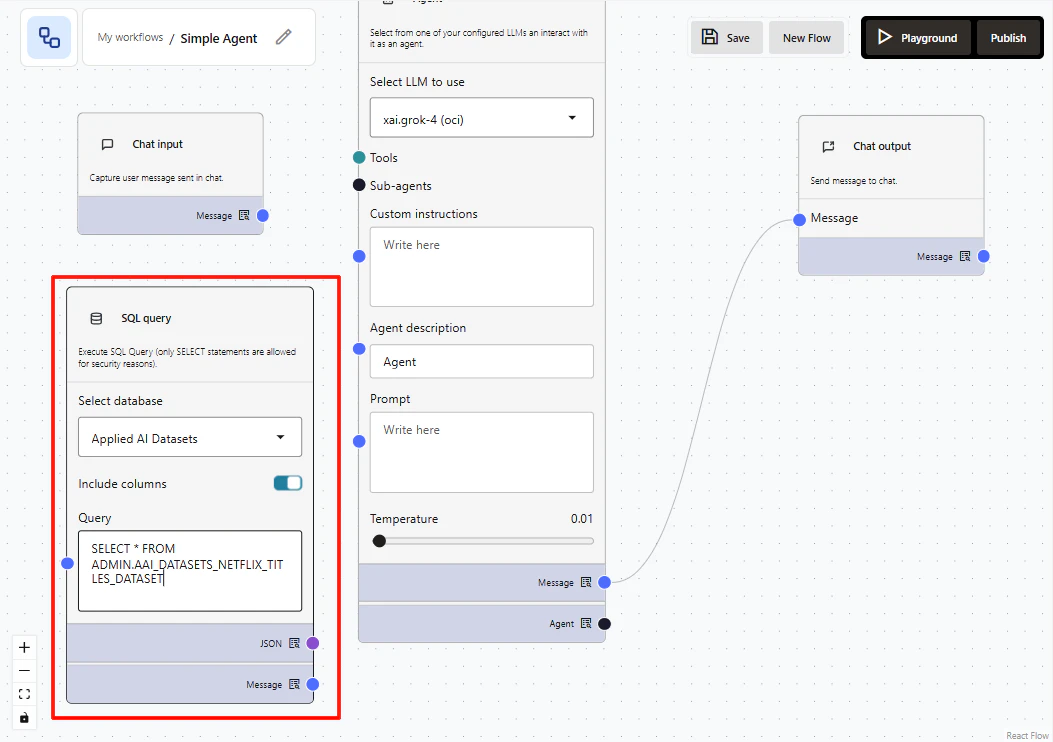Screen dimensions: 1053x742
Task: Inspect SQL query Message output icon
Action: 294,684
